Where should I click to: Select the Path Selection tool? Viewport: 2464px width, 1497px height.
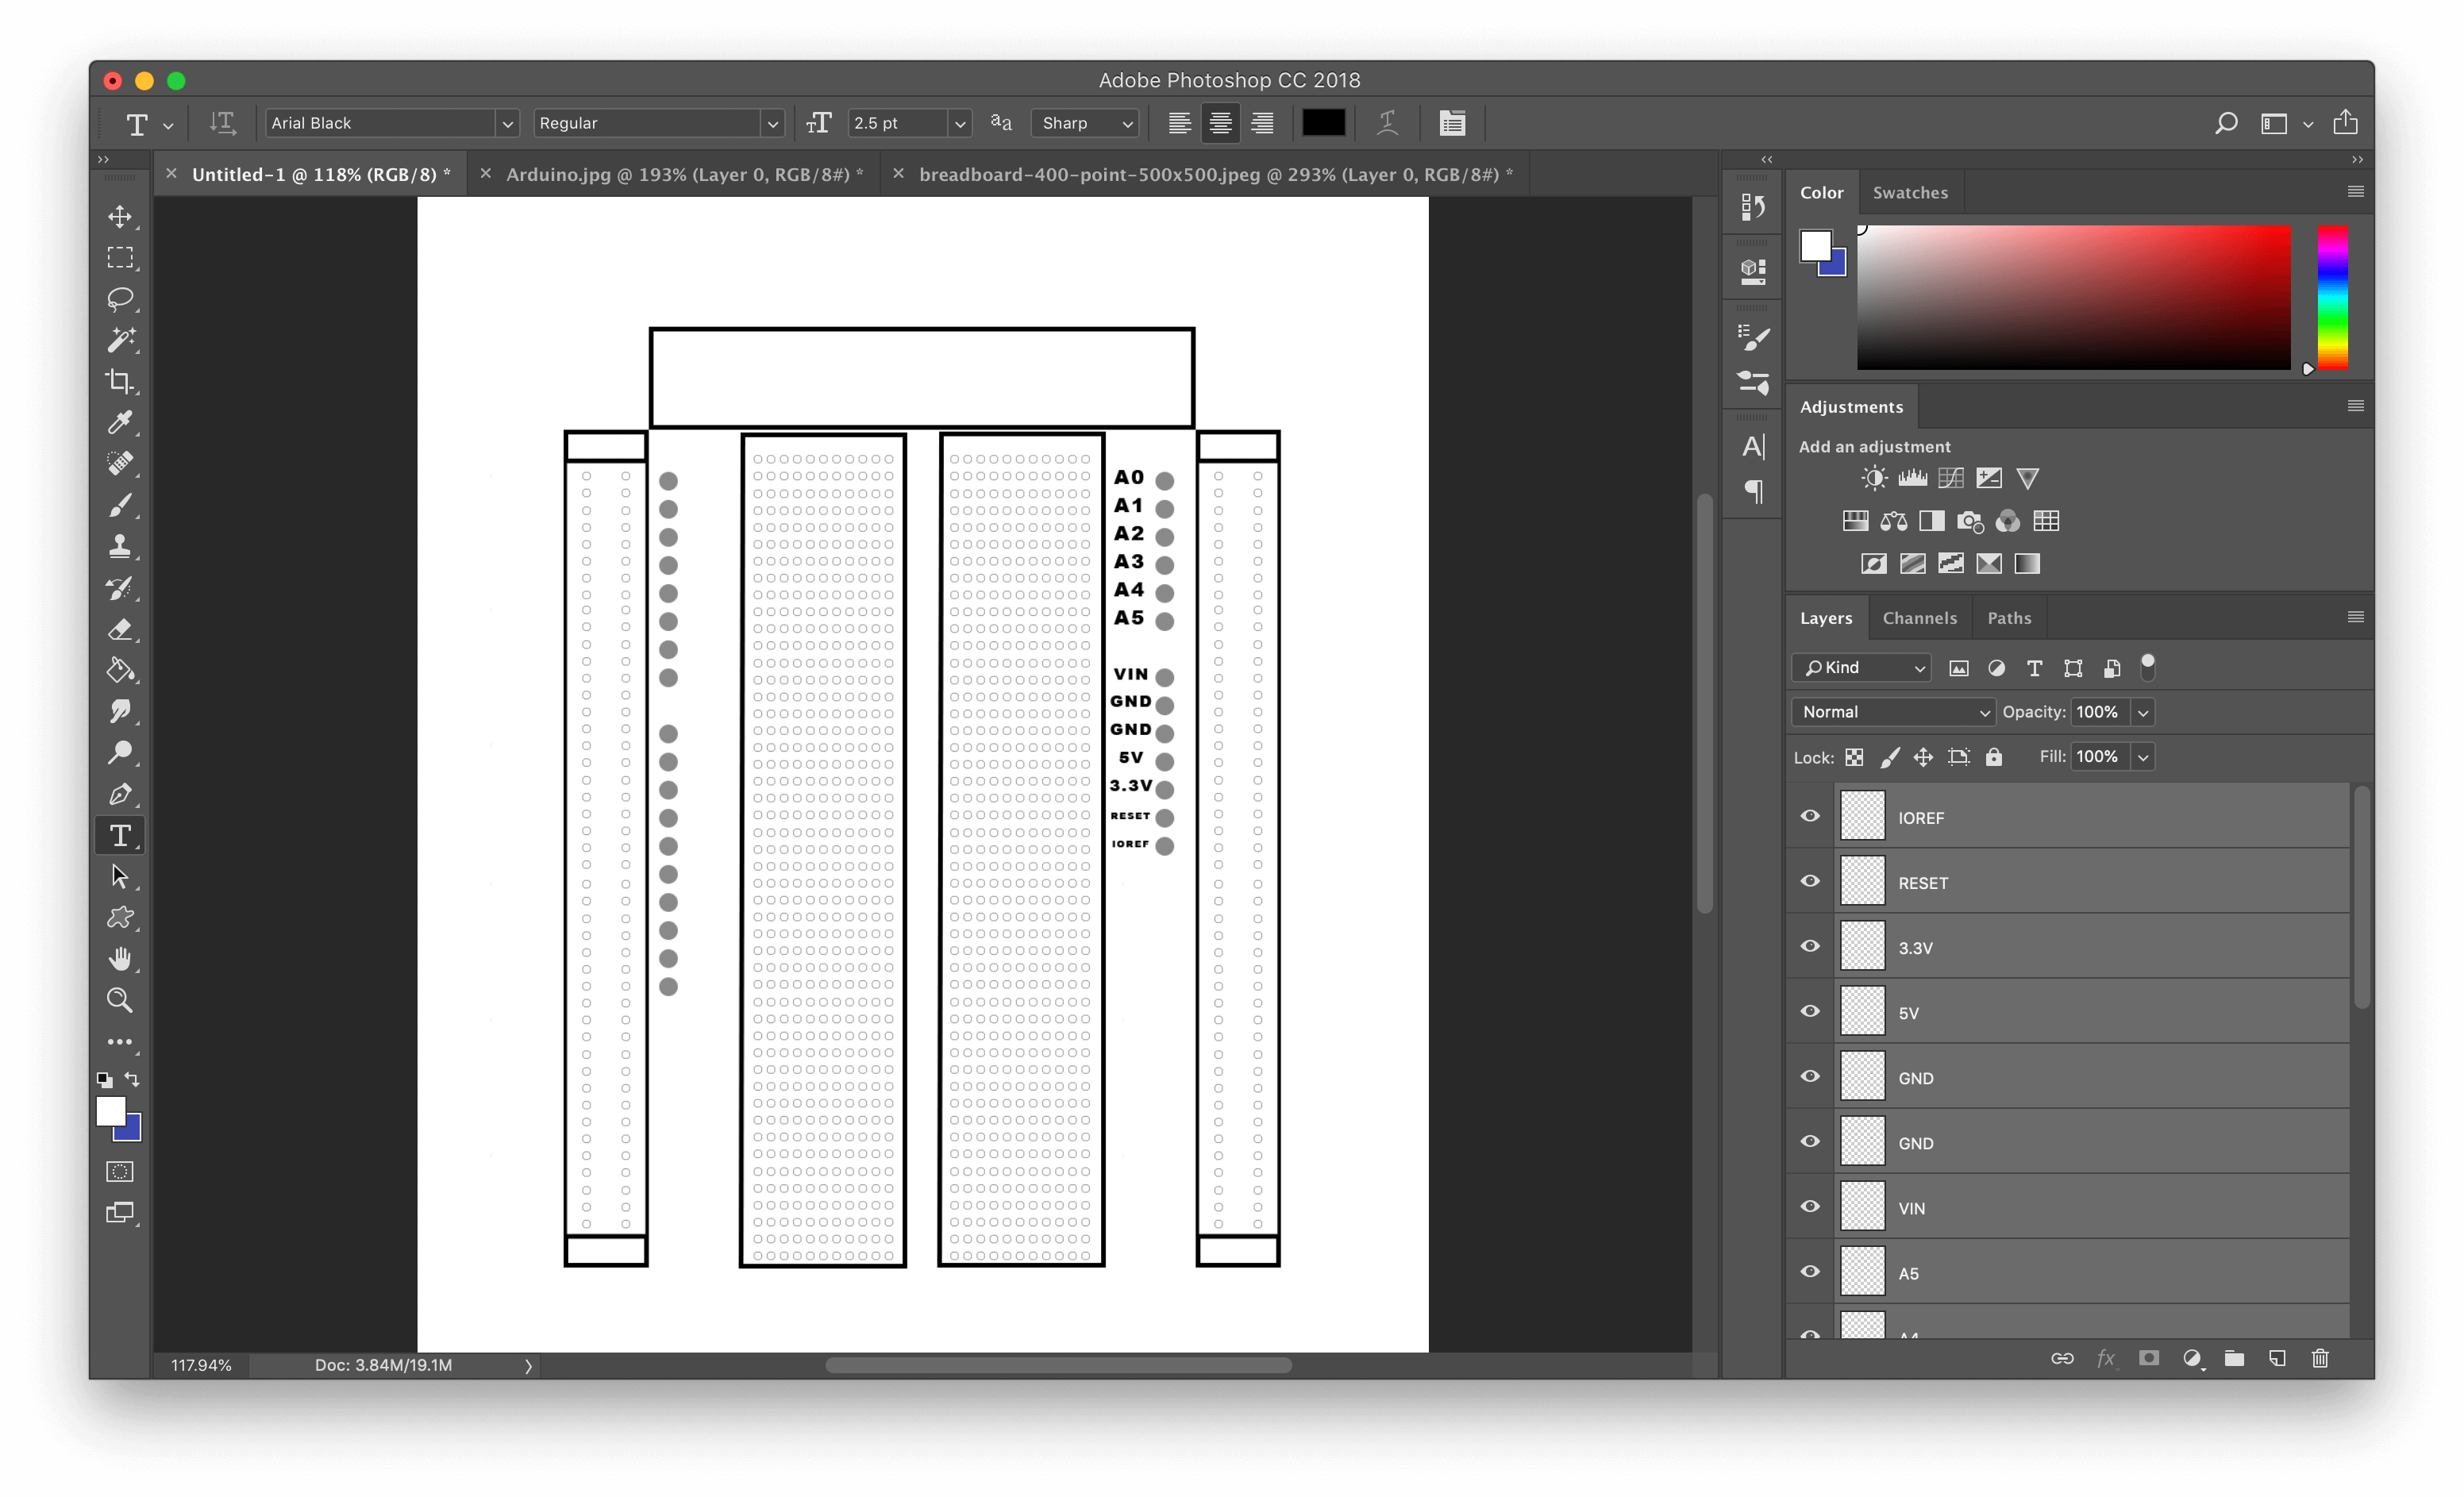(x=120, y=876)
